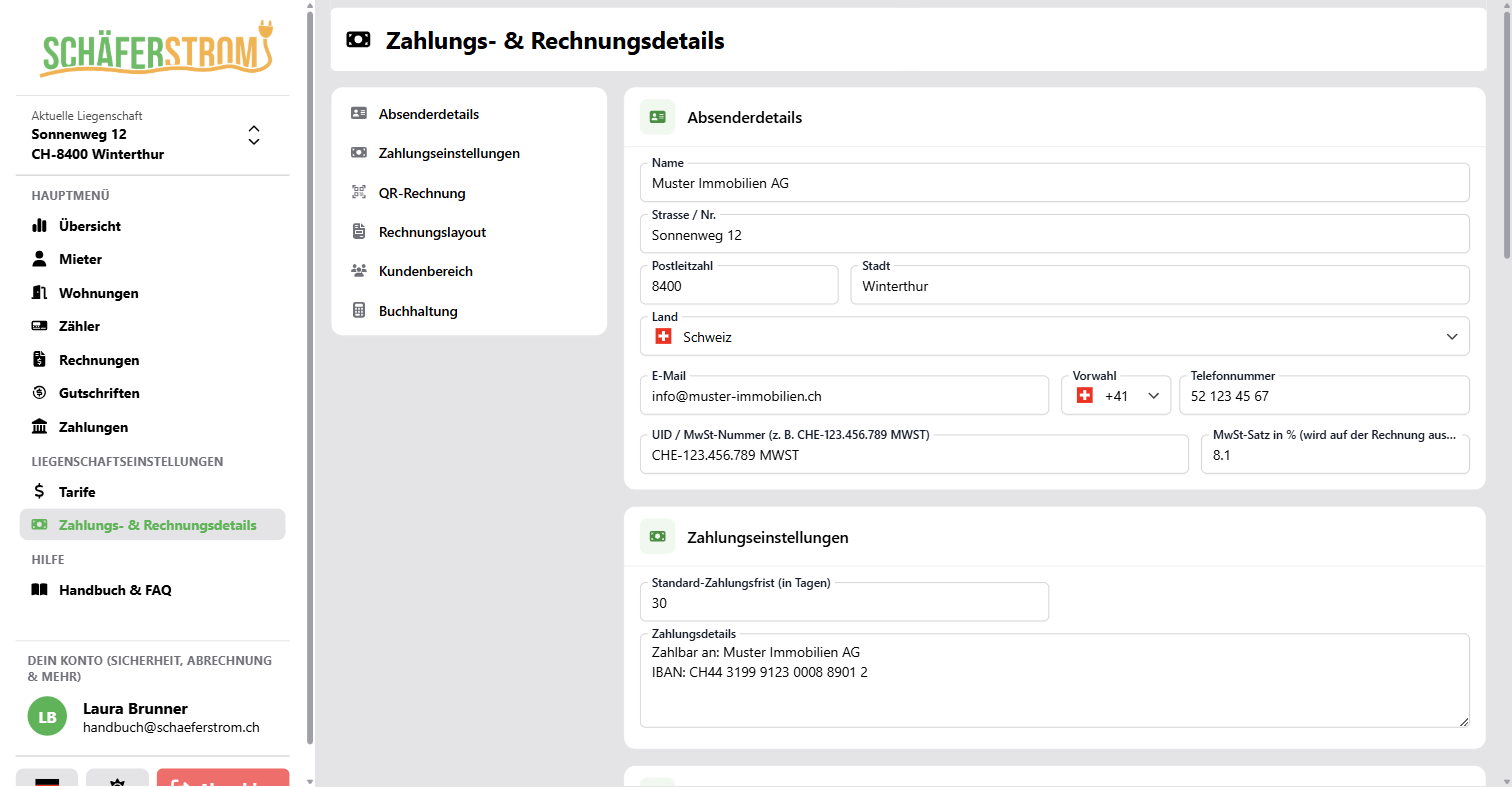Screen dimensions: 1512x787
Task: Click the MwSt-Satz field showing 8.1
Action: click(x=1335, y=454)
